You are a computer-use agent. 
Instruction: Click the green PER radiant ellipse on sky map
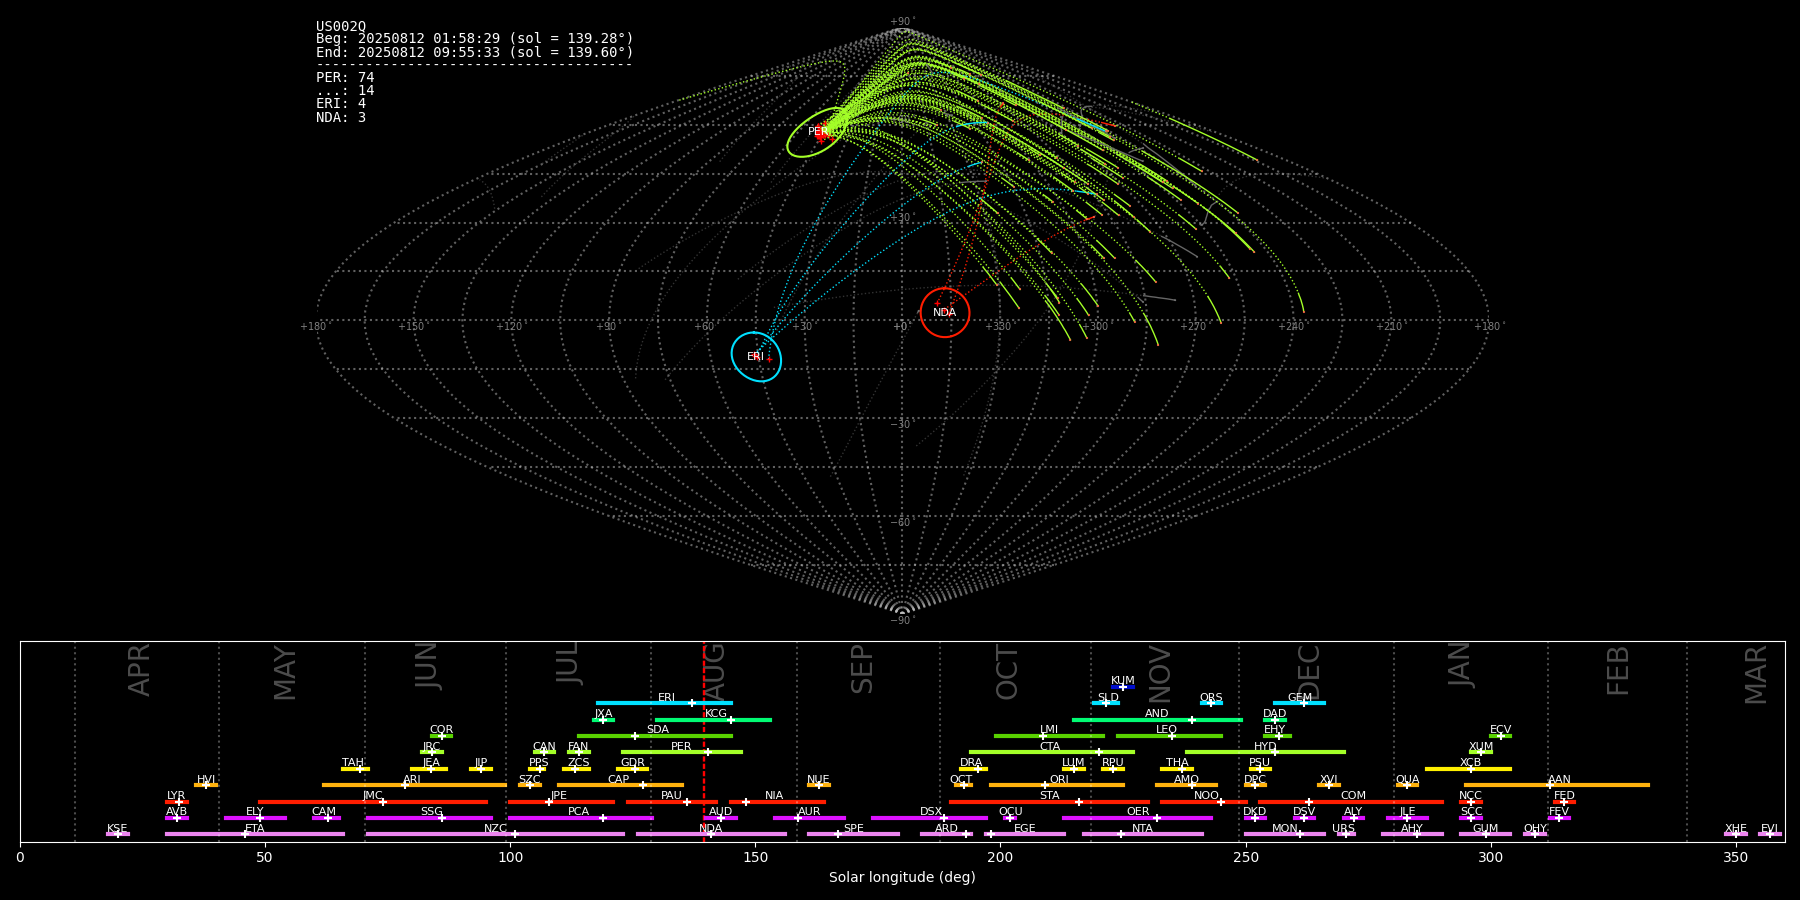click(x=817, y=132)
